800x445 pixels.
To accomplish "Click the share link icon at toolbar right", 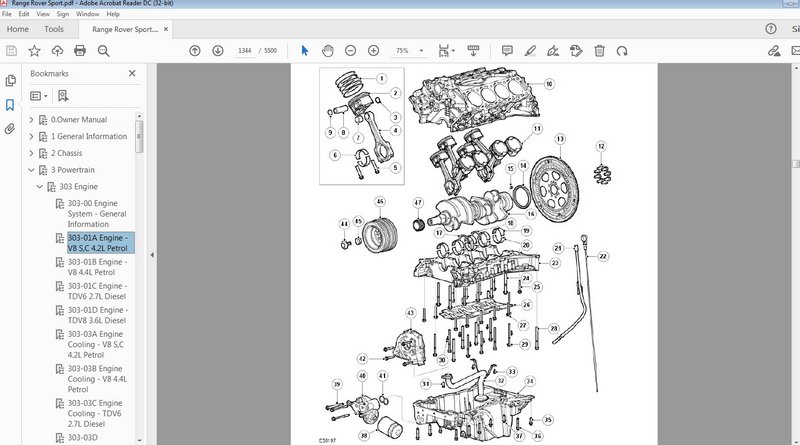I will pos(774,51).
